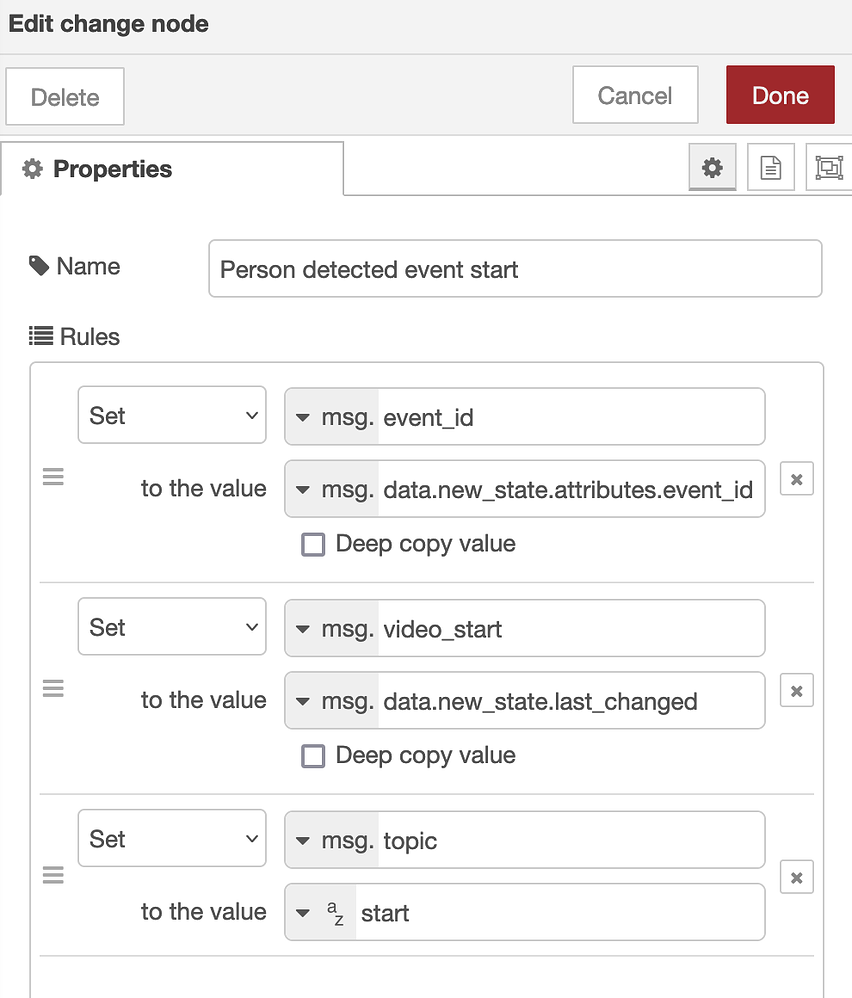
Task: Grab the drag handle of the event_id rule
Action: (53, 477)
